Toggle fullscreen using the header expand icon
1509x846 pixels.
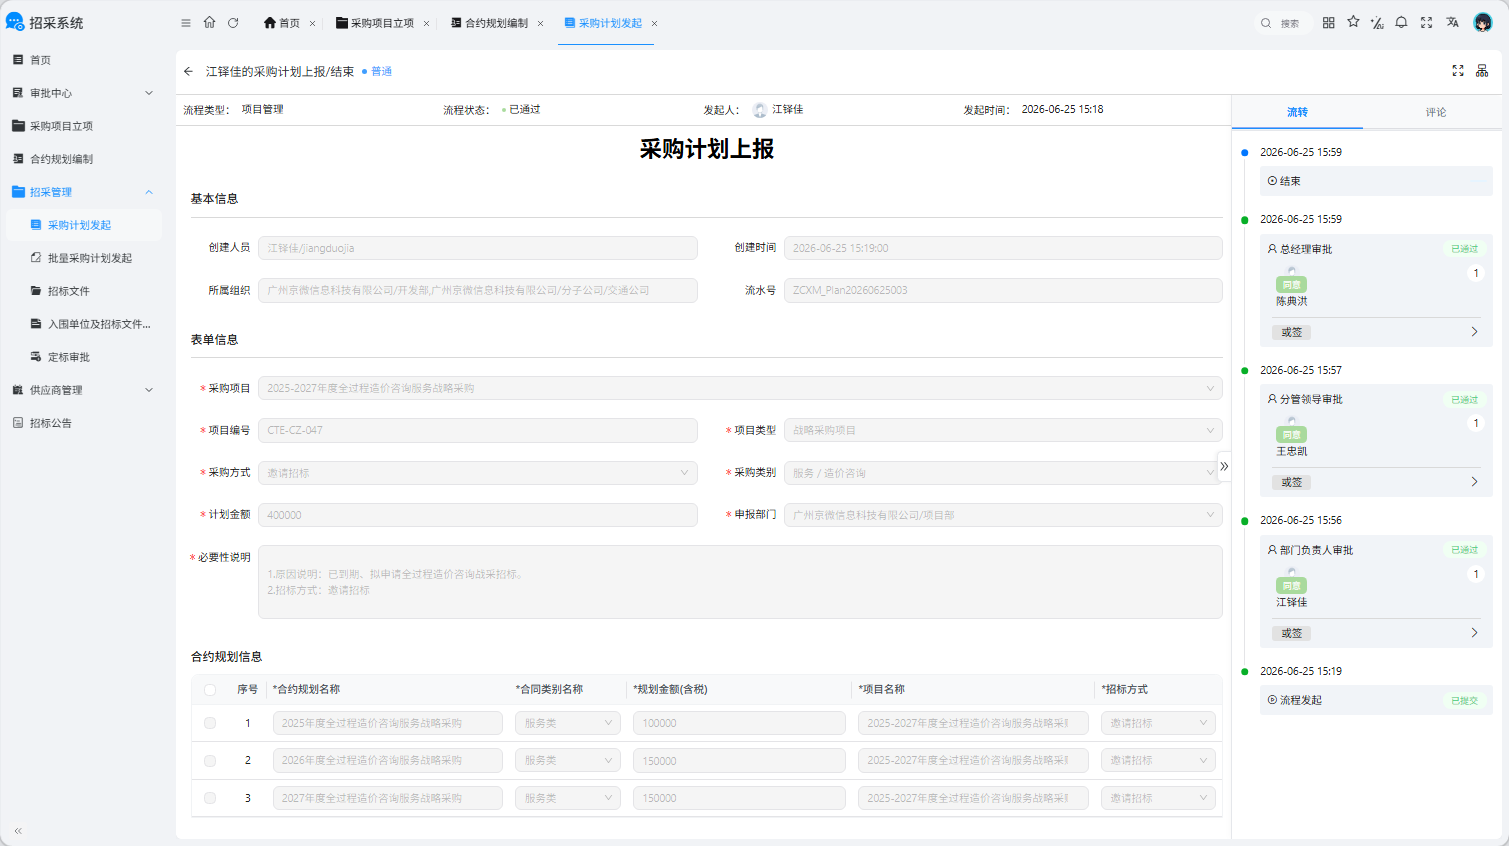[1426, 22]
